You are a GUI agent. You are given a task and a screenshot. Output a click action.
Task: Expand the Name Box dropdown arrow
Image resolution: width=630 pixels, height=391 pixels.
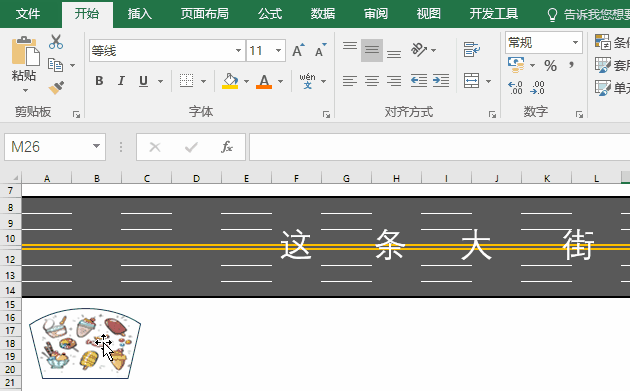96,146
